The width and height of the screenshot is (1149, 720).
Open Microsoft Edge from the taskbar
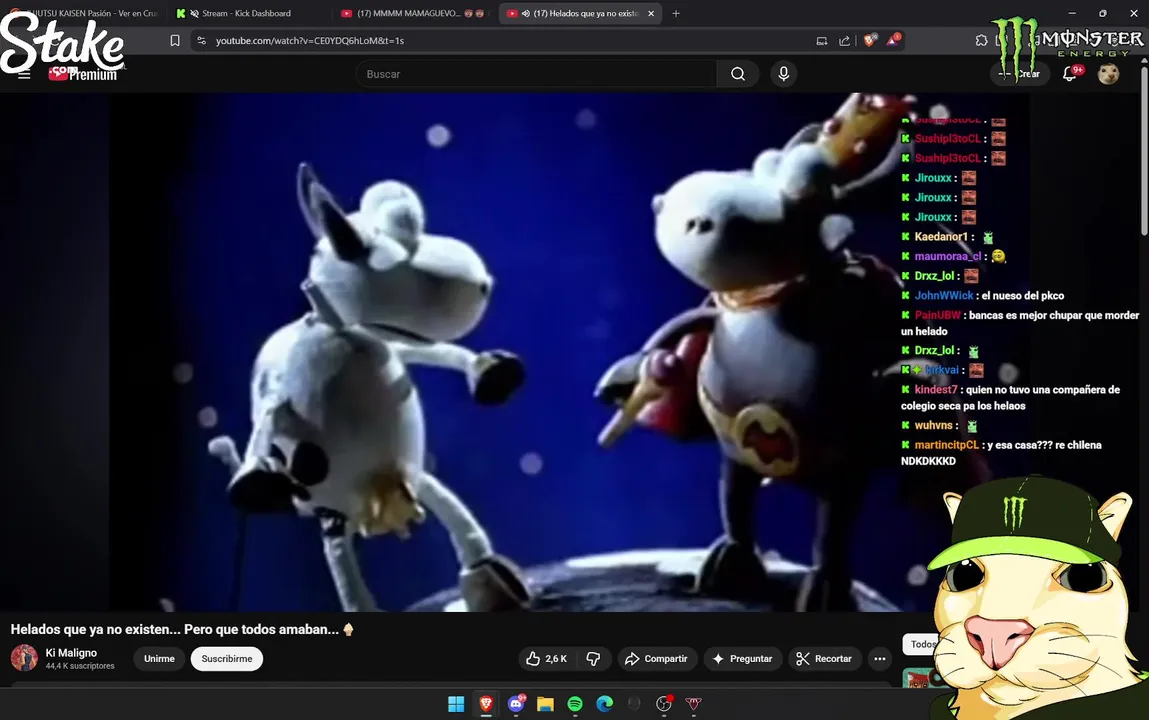click(605, 704)
